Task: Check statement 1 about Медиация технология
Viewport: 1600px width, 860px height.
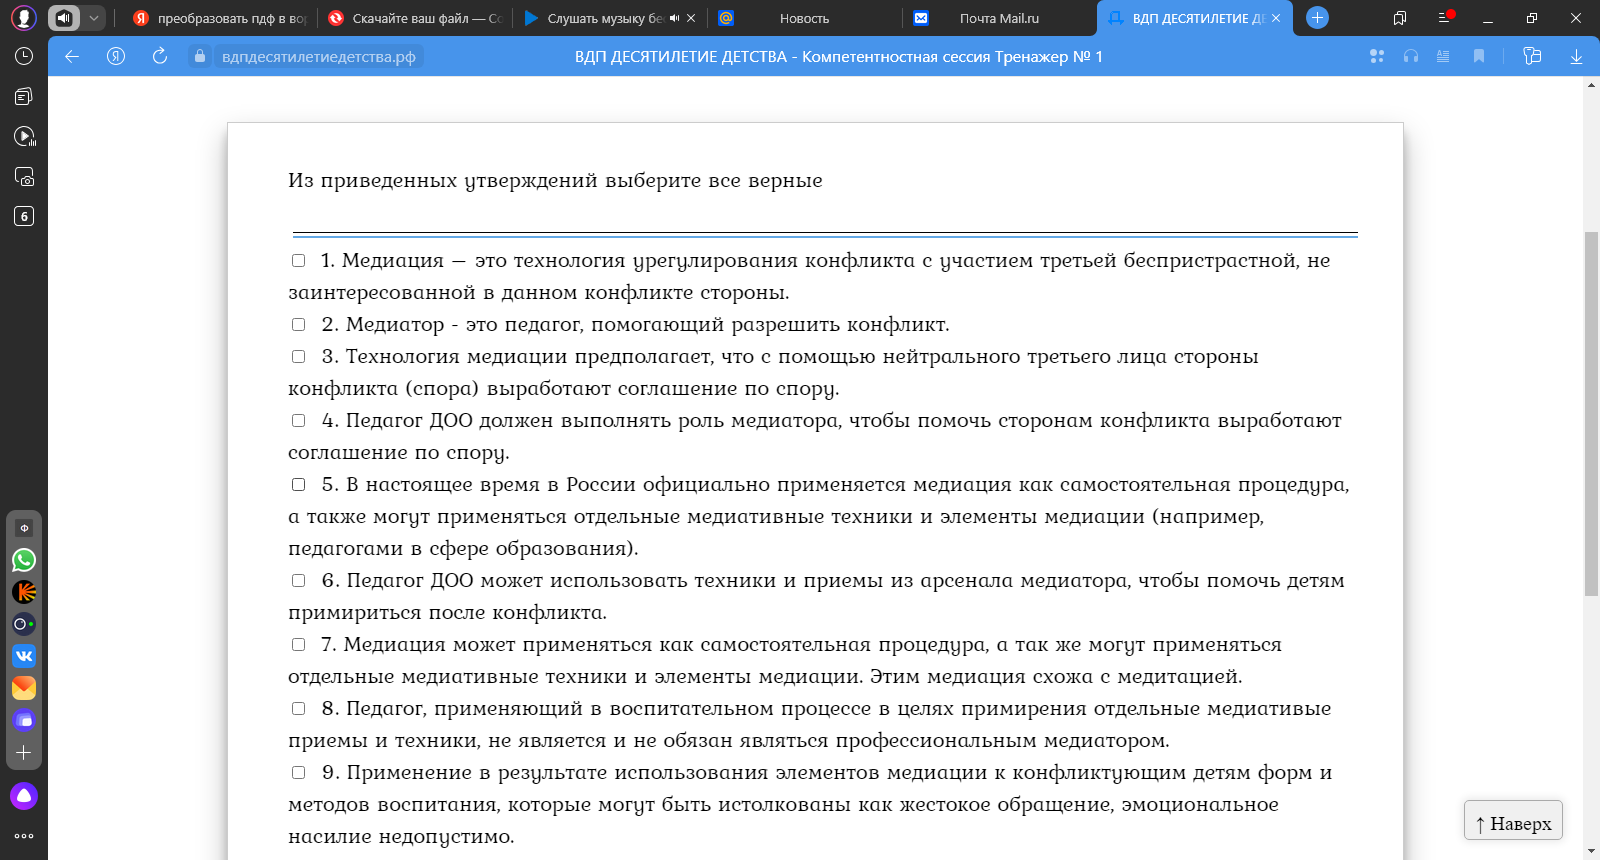Action: click(x=298, y=260)
